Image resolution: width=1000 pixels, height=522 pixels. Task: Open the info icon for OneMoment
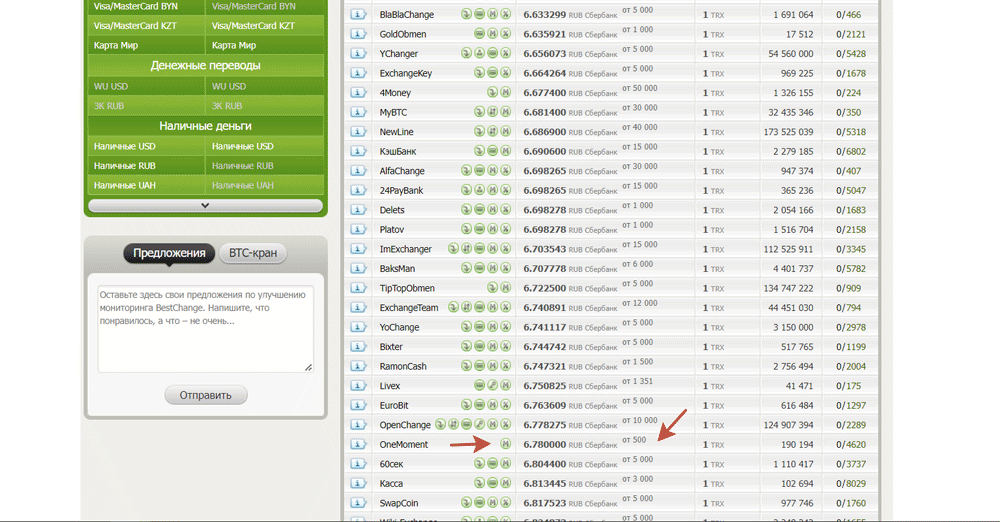click(358, 445)
